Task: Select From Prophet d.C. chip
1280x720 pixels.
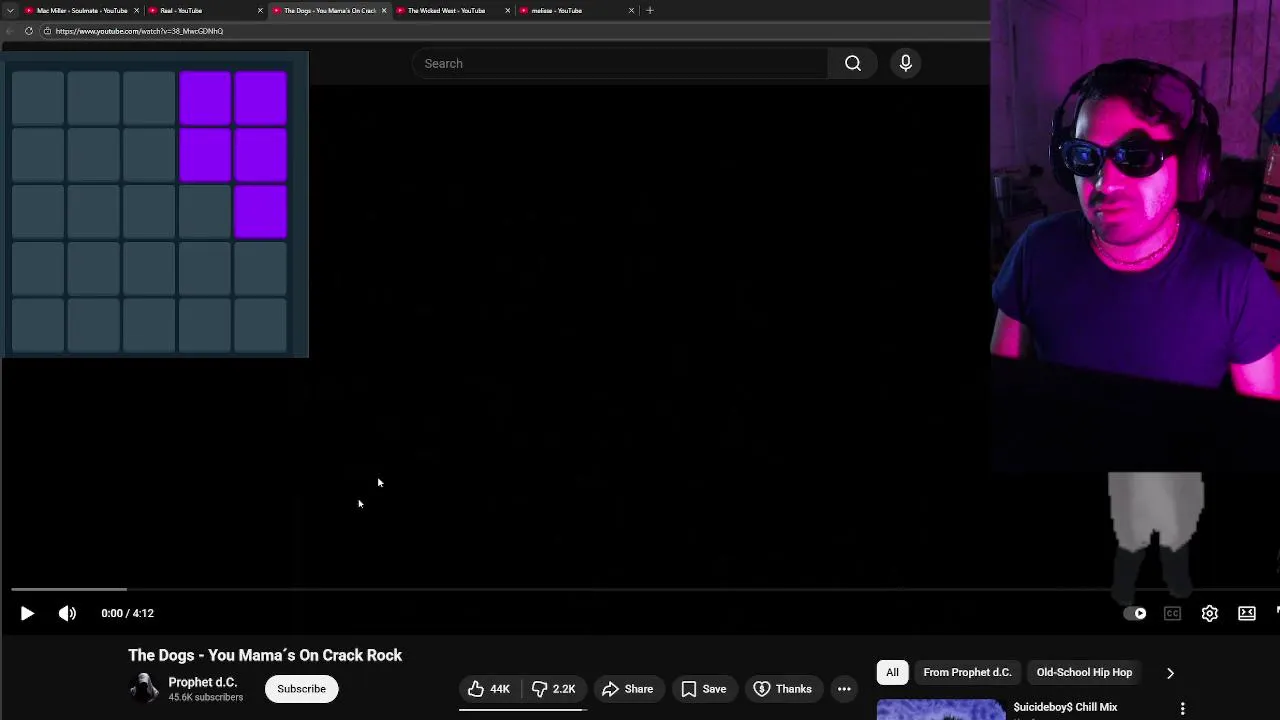Action: click(x=967, y=672)
